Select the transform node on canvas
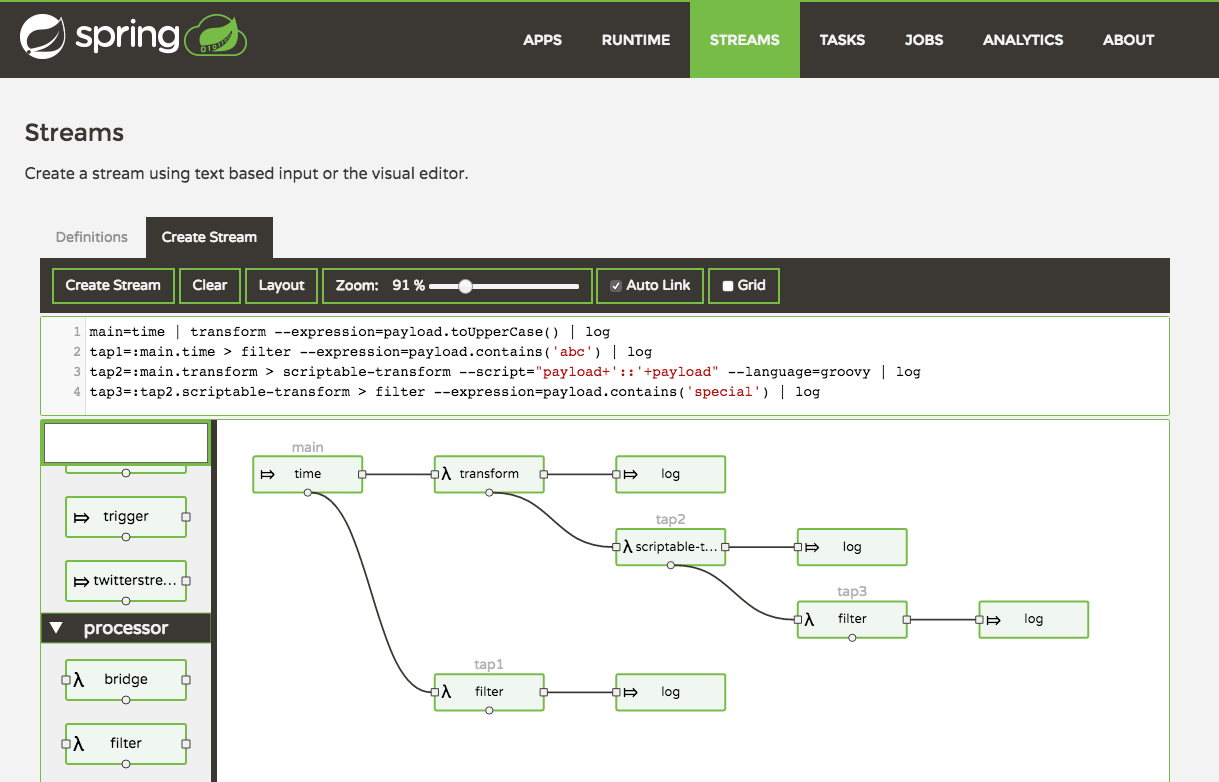The height and width of the screenshot is (782, 1219). click(x=489, y=474)
